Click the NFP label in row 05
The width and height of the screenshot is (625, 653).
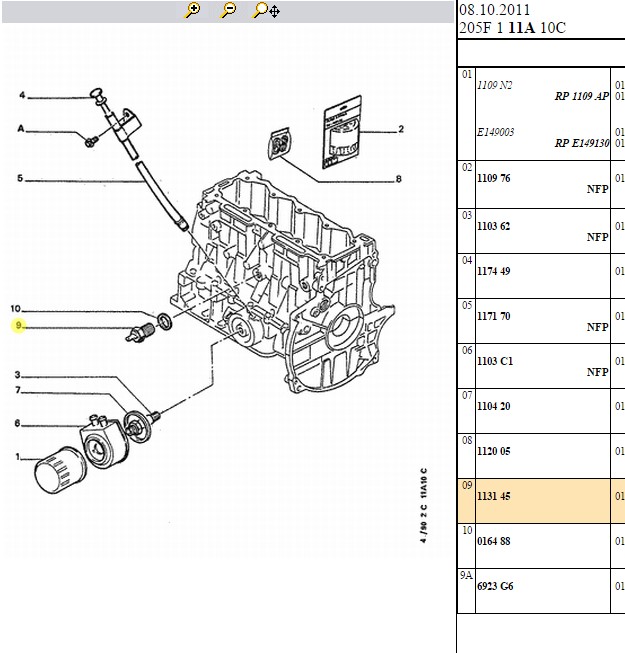(598, 327)
